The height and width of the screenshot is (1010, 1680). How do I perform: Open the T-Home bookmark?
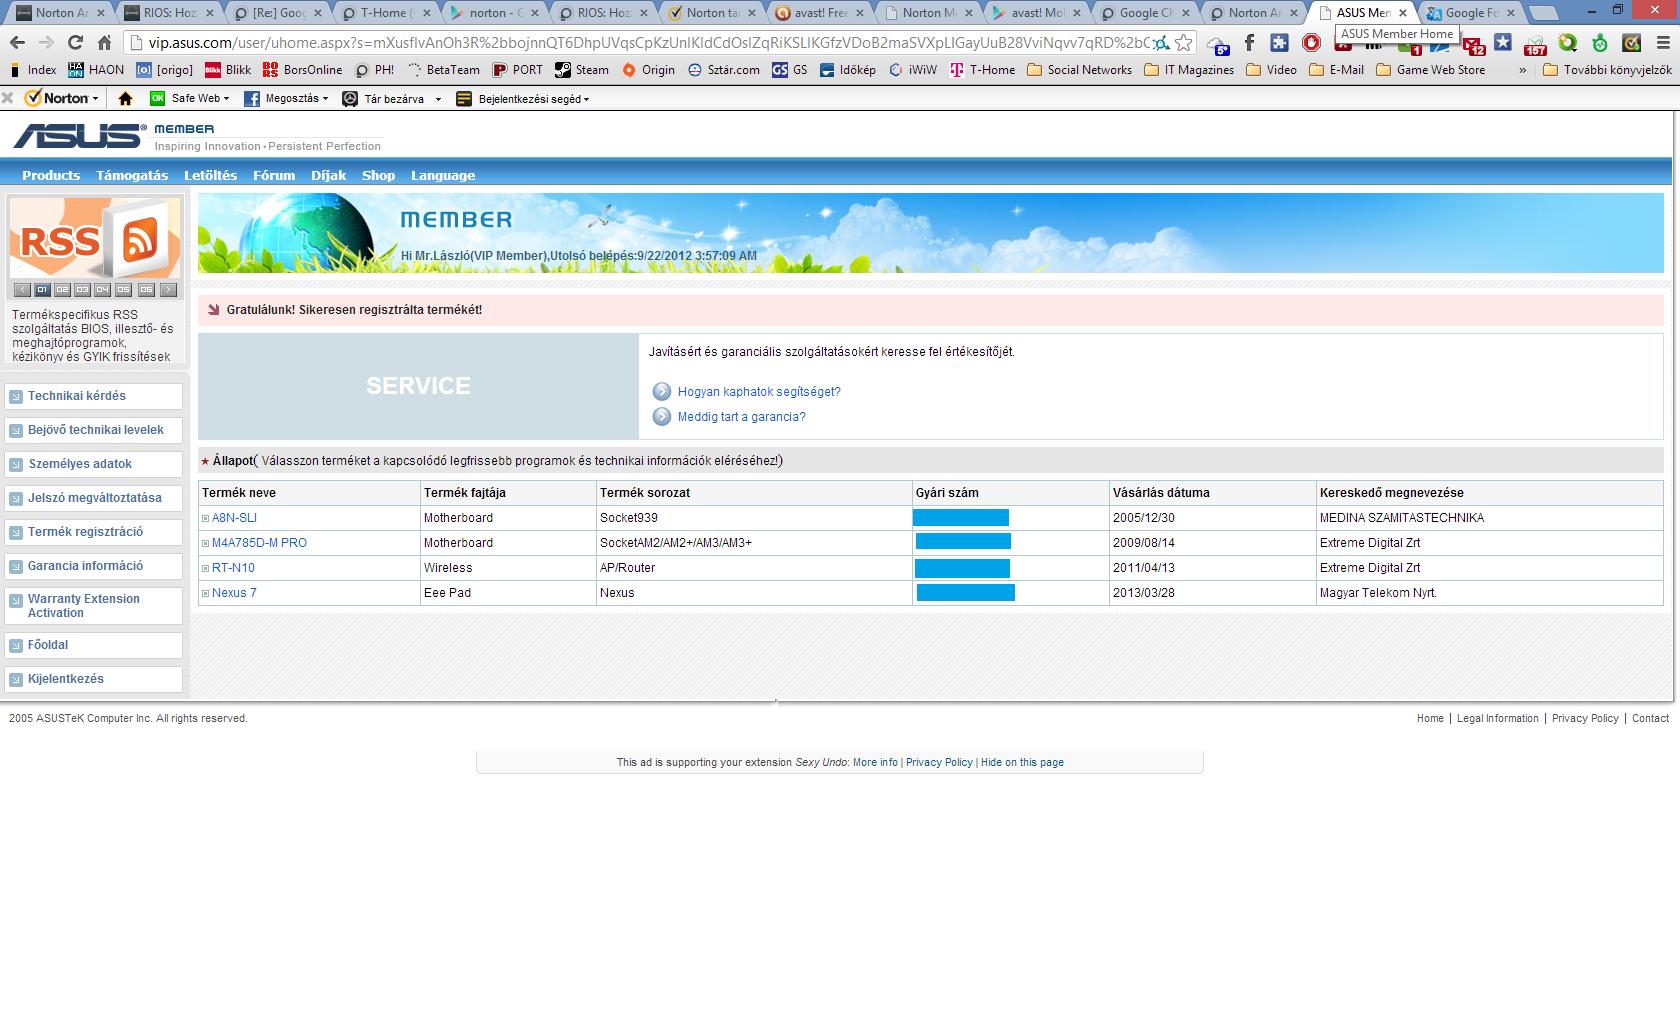coord(982,70)
